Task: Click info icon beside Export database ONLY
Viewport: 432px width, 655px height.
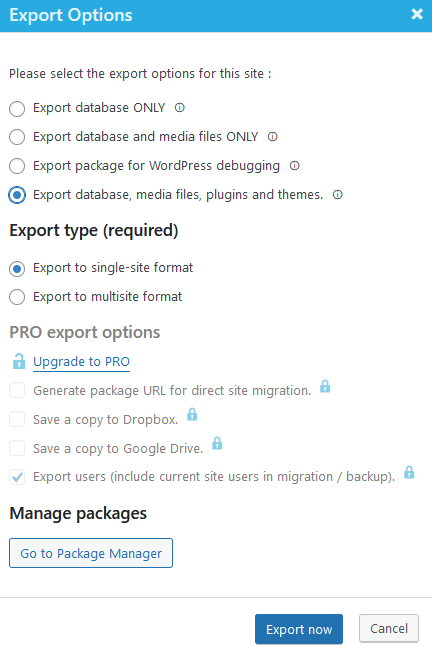Action: (x=180, y=108)
